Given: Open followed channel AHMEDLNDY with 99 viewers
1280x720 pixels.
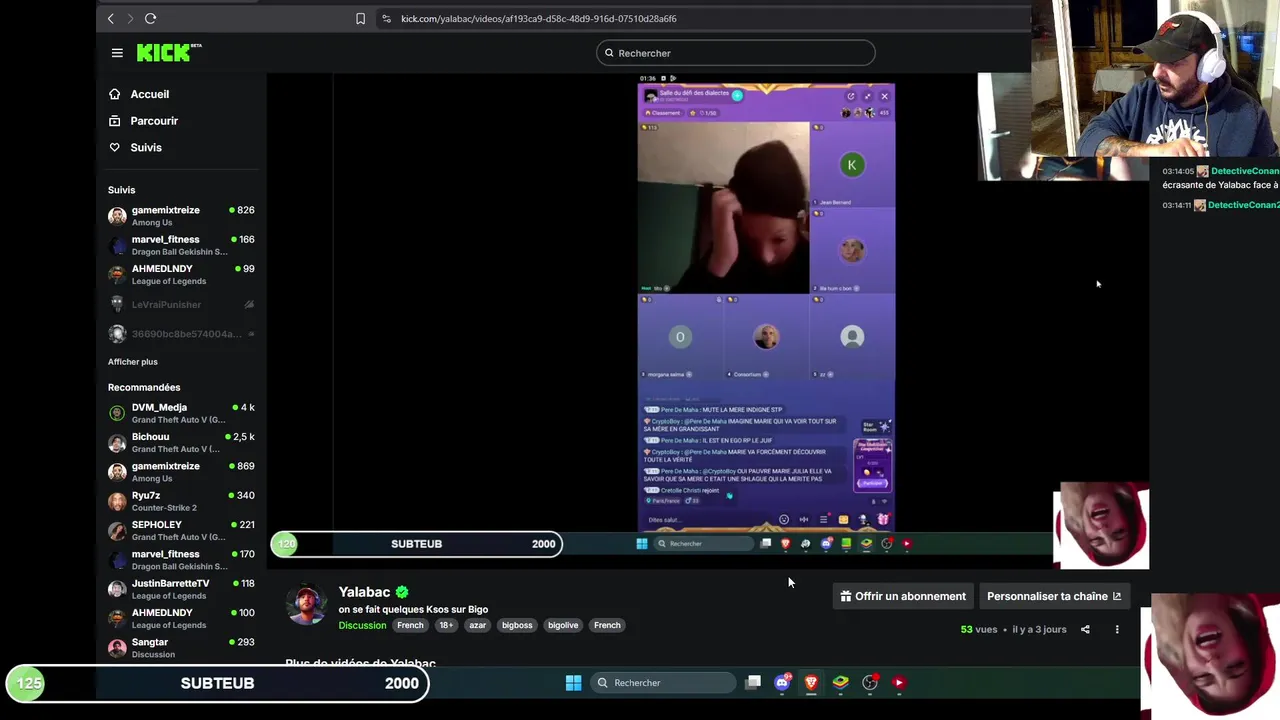Looking at the screenshot, I should (181, 274).
